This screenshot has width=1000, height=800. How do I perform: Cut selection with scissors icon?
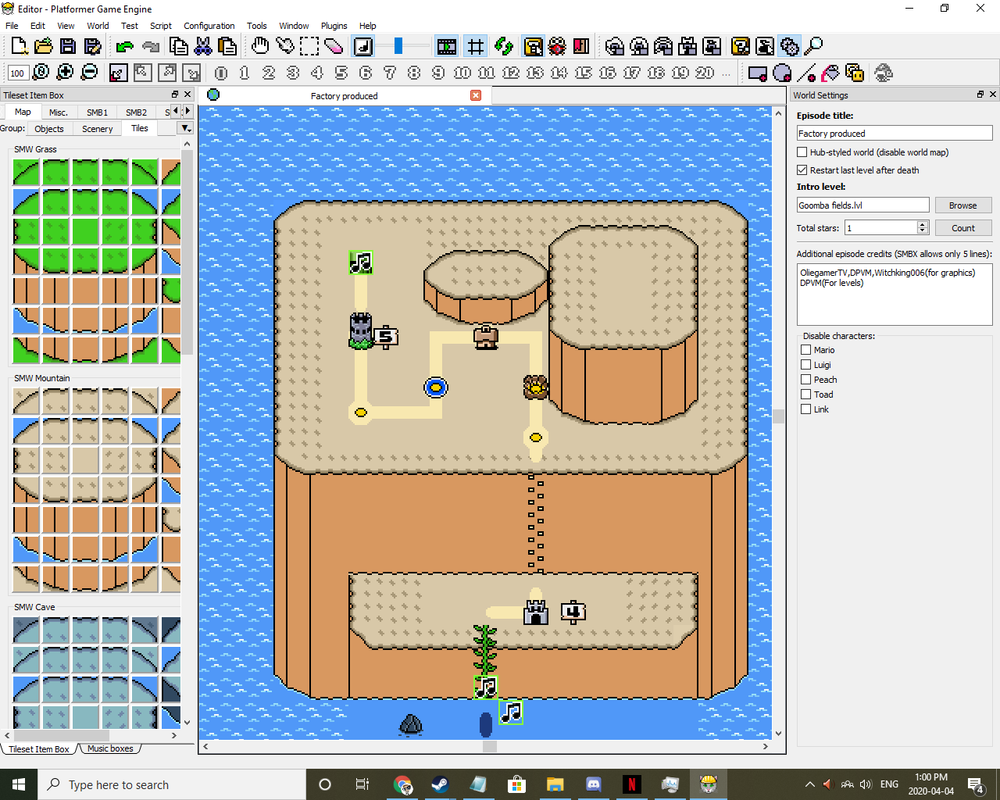203,46
